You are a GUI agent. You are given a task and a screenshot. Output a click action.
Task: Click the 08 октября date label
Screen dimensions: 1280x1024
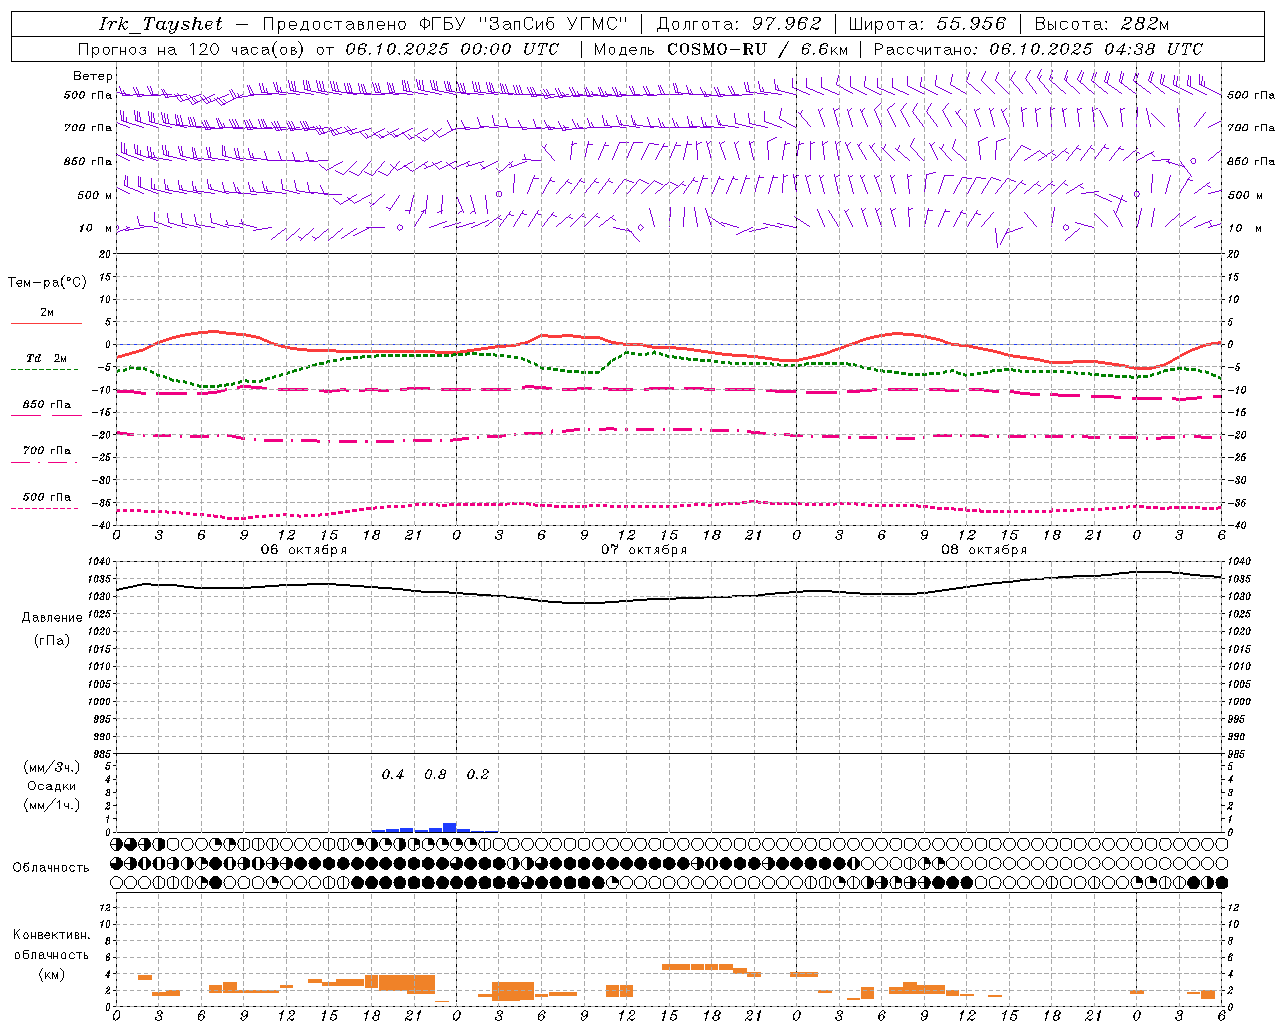984,550
